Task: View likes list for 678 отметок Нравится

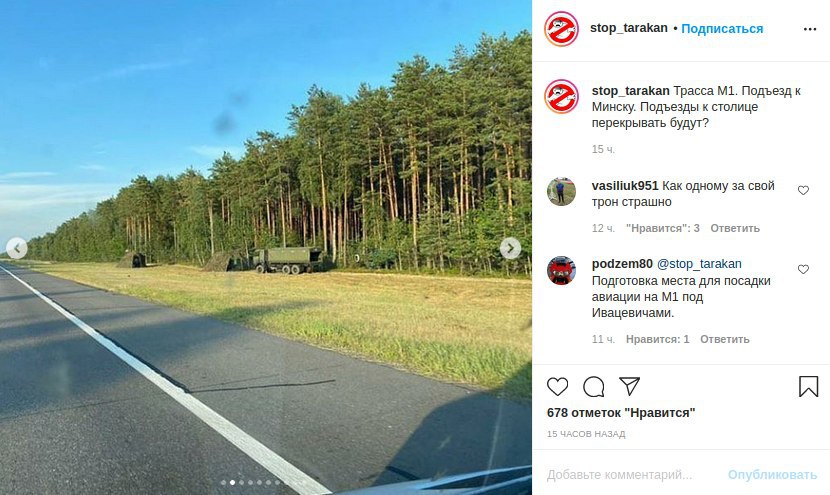Action: tap(621, 413)
